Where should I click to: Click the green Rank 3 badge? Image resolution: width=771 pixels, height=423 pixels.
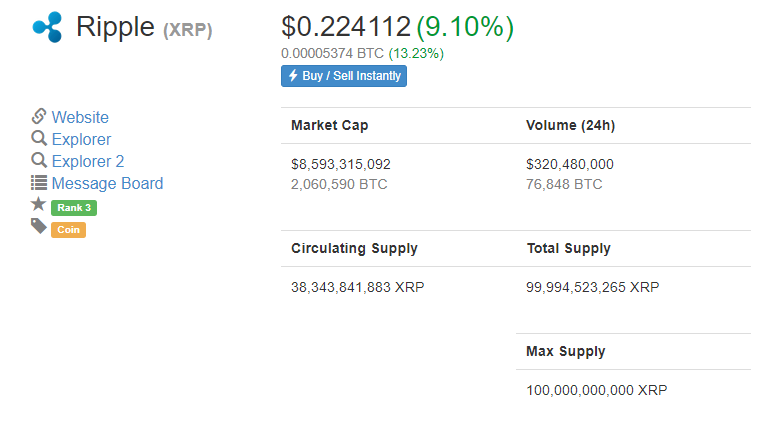74,208
